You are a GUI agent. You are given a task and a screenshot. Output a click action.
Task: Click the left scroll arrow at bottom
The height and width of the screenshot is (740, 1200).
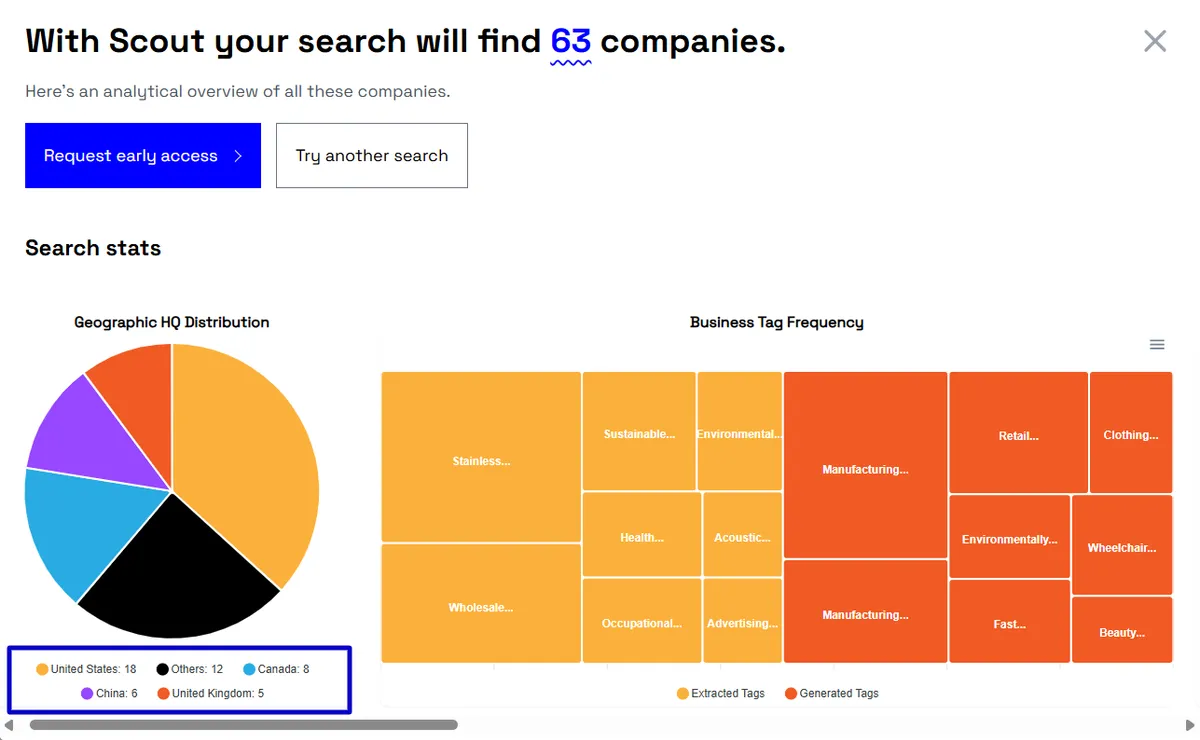click(9, 725)
